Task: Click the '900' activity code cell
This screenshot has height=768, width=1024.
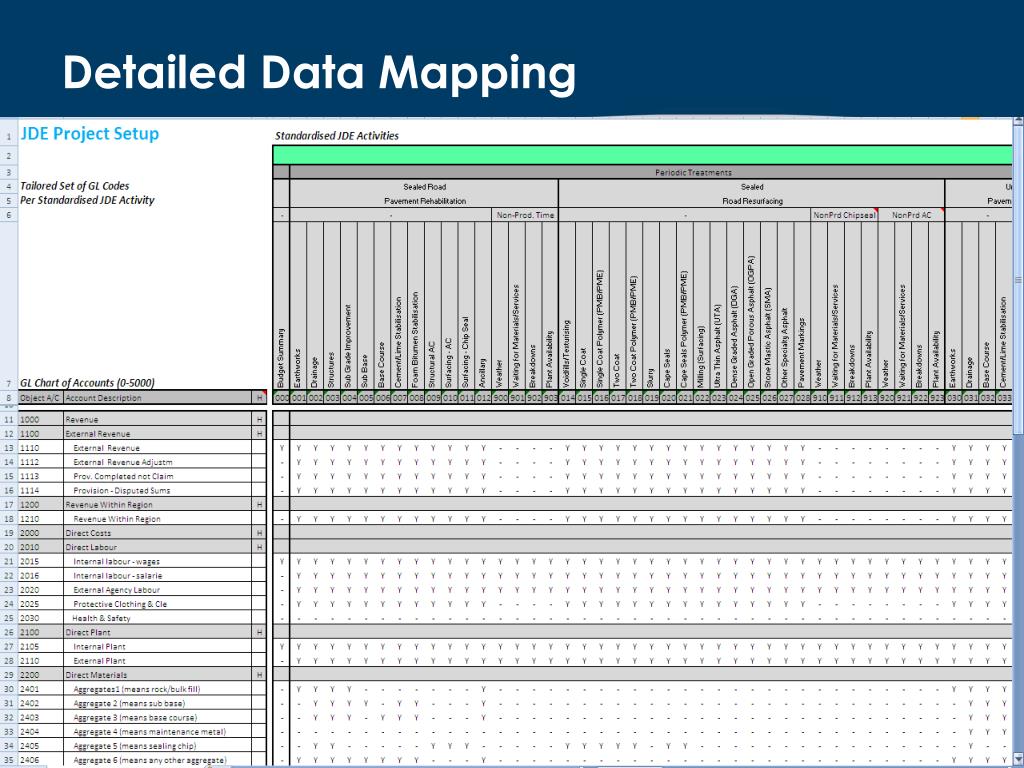Action: [x=500, y=398]
